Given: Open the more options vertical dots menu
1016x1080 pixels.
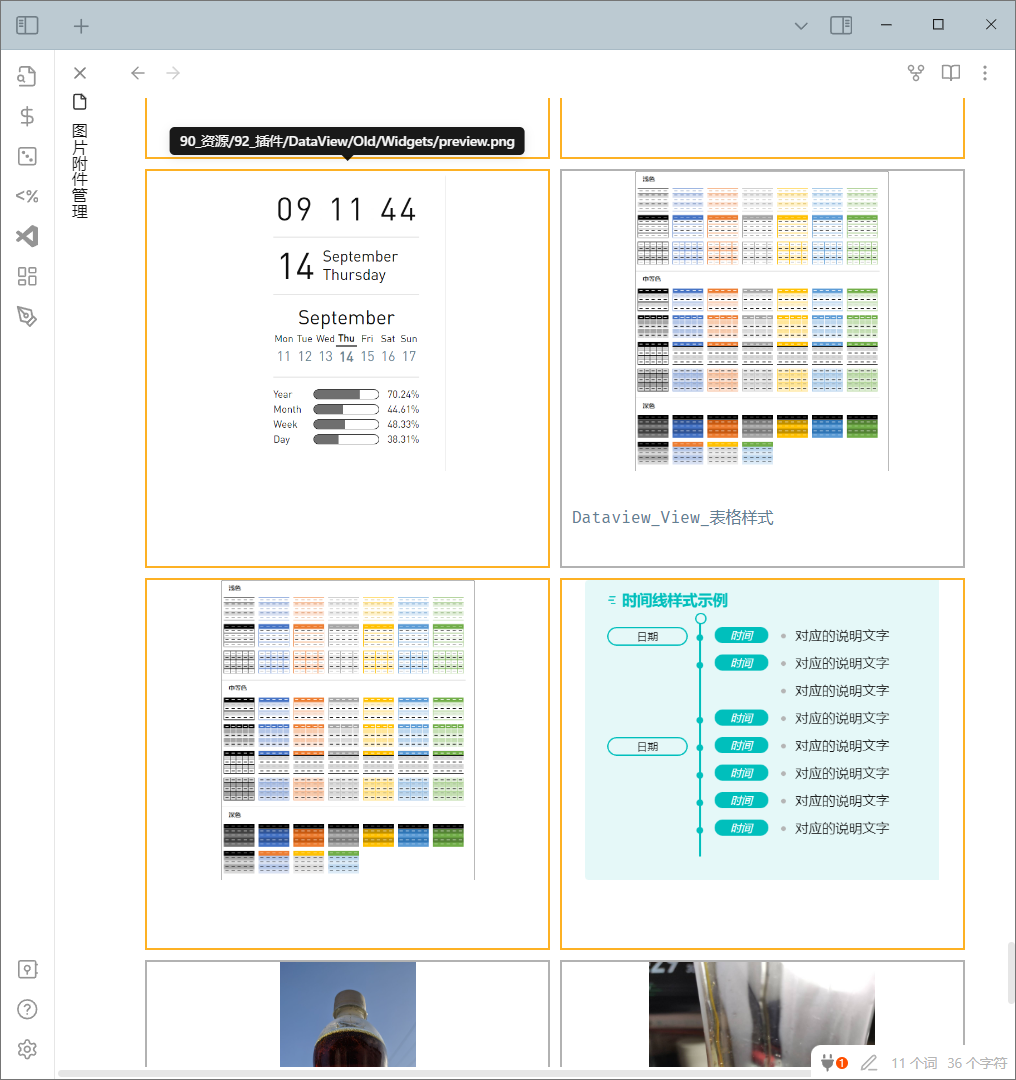Looking at the screenshot, I should (x=985, y=73).
